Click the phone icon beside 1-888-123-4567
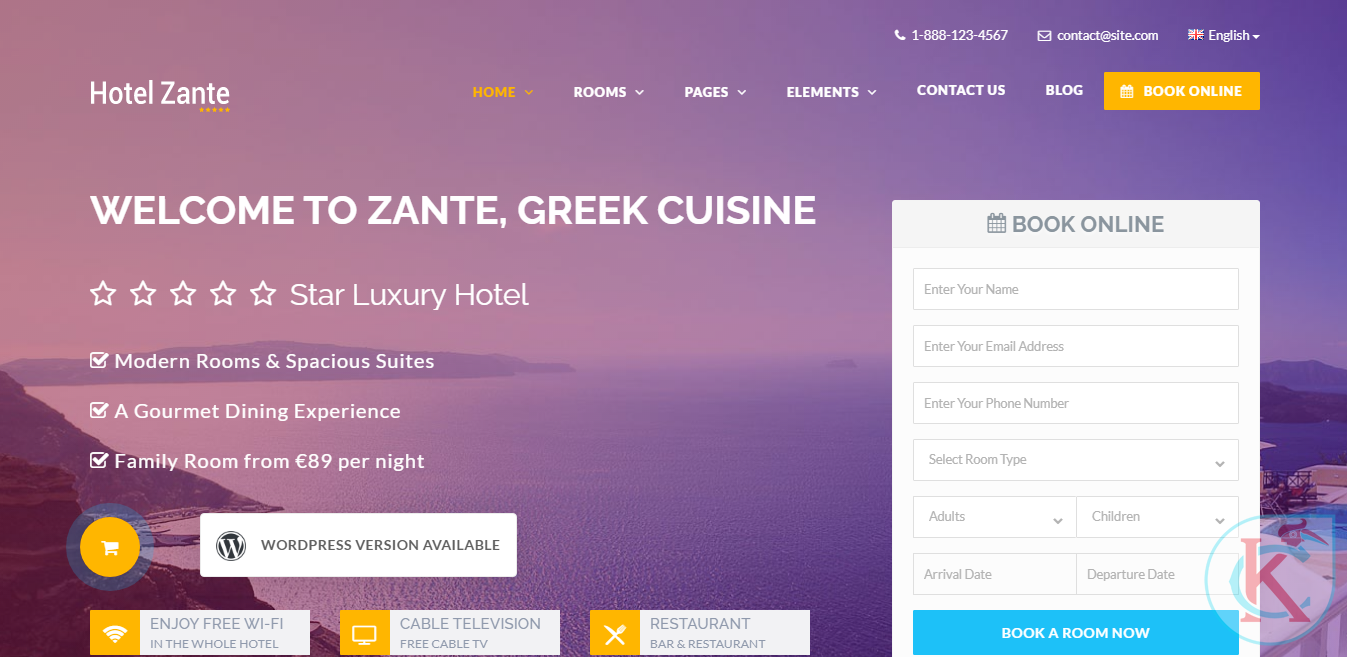This screenshot has height=657, width=1347. [900, 35]
